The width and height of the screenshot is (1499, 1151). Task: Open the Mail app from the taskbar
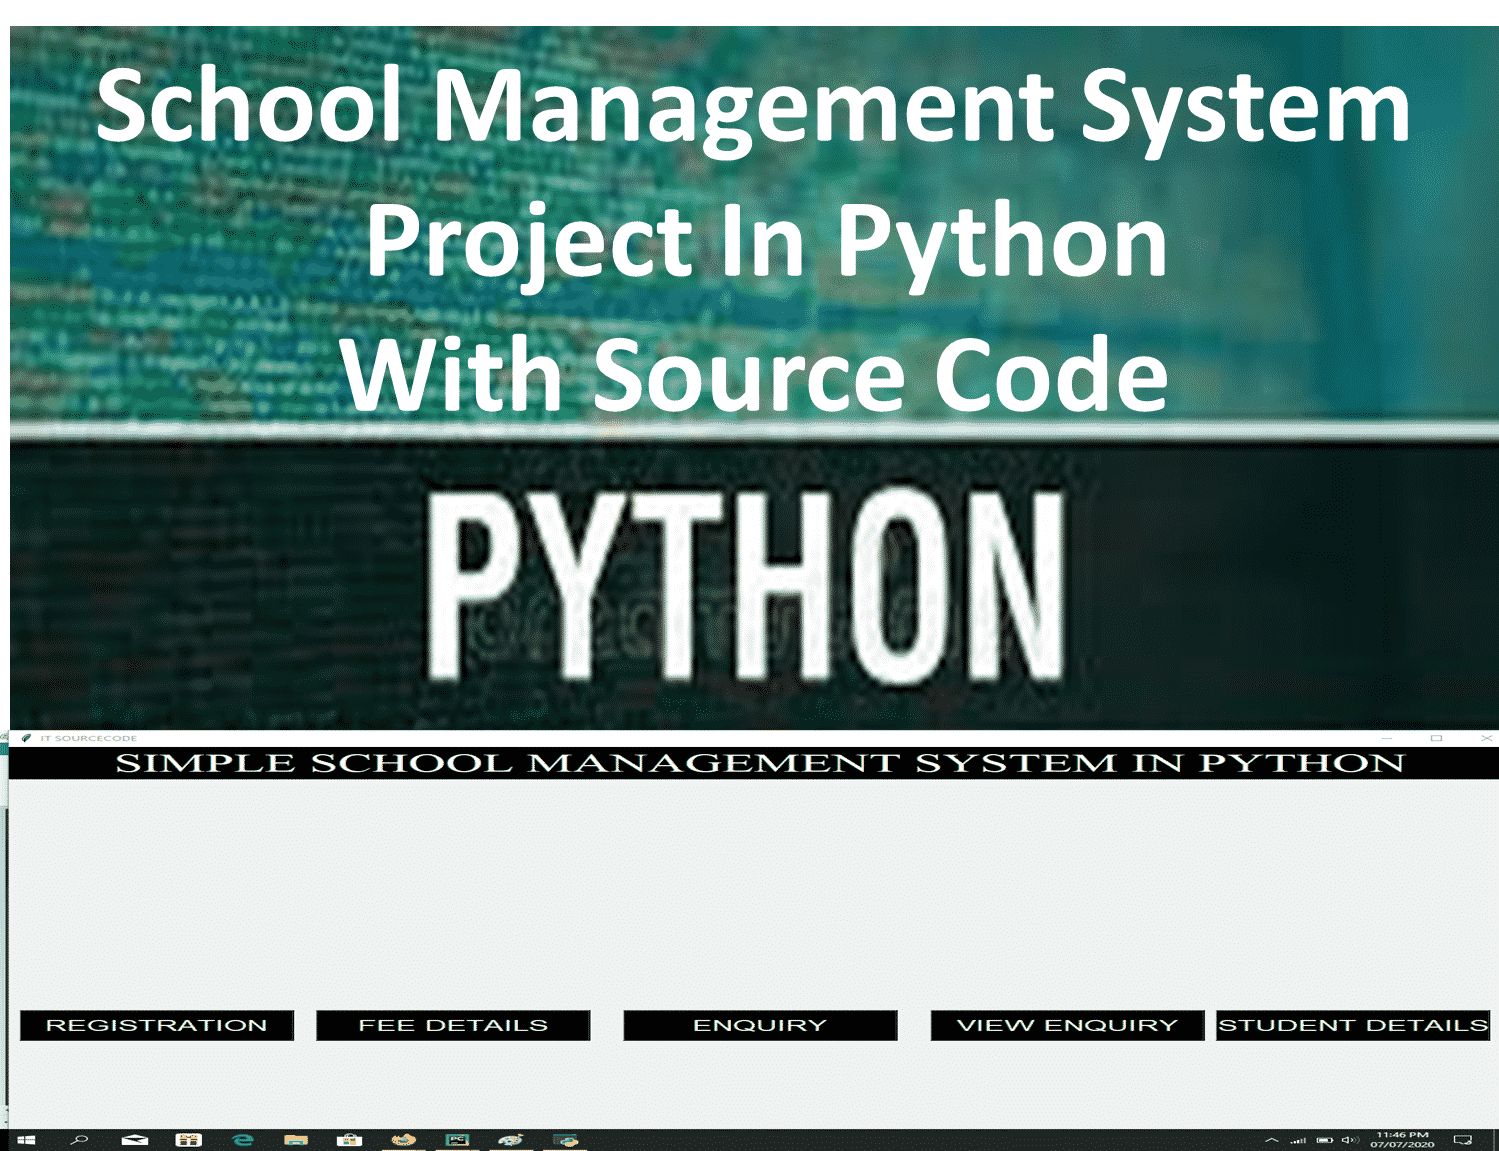pyautogui.click(x=133, y=1139)
